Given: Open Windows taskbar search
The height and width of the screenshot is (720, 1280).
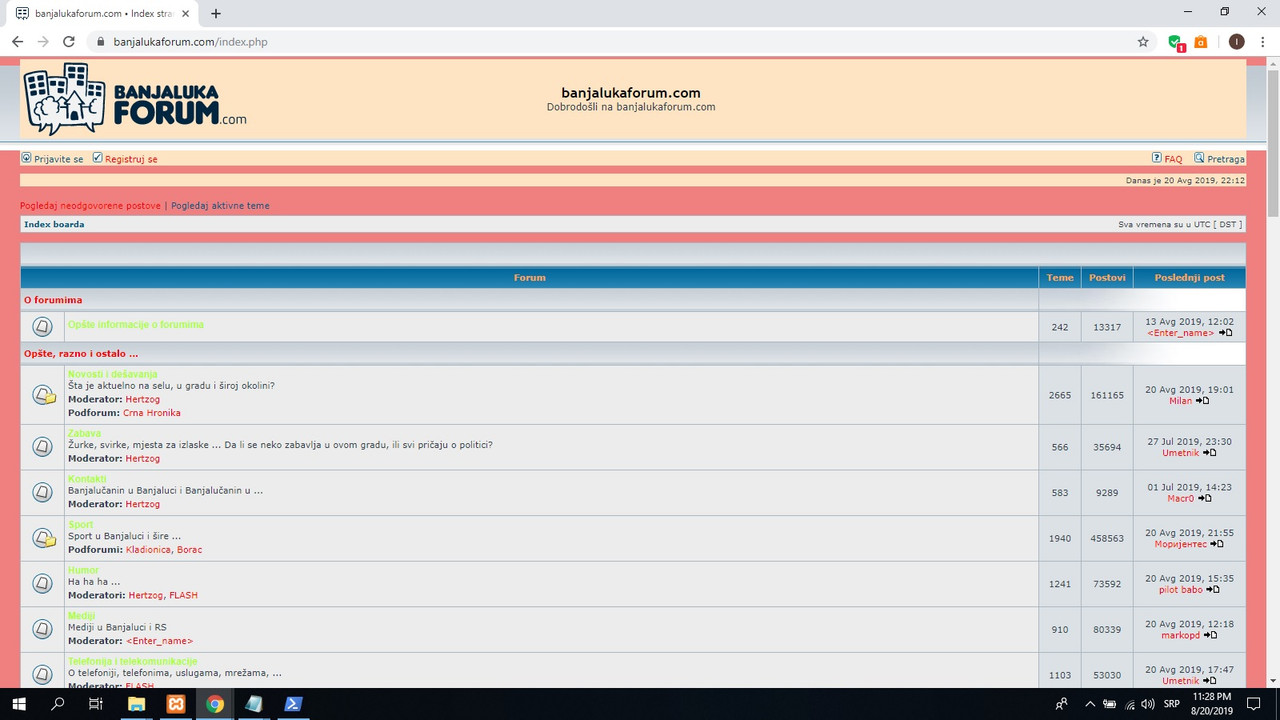Looking at the screenshot, I should point(58,704).
